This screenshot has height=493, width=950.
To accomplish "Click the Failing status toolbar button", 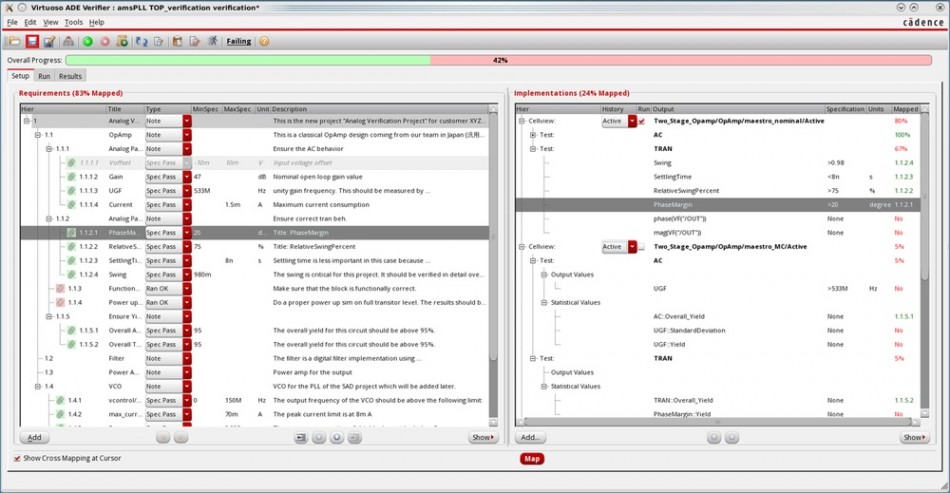I will (239, 42).
